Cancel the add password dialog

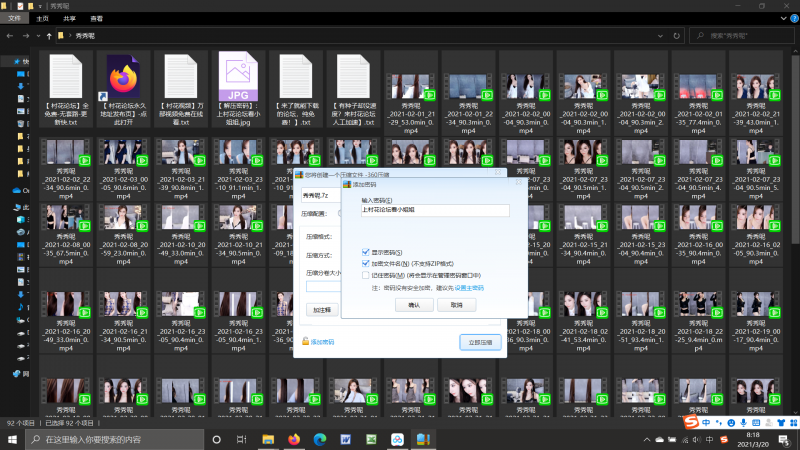(456, 305)
